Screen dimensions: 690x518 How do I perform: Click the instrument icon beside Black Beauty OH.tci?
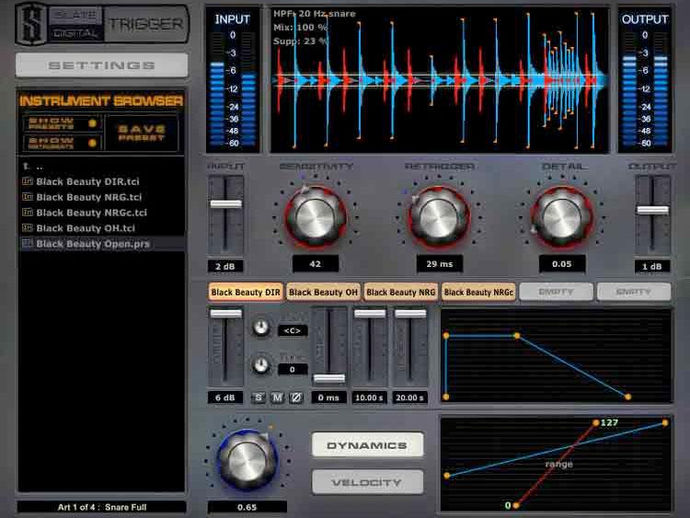(27, 228)
